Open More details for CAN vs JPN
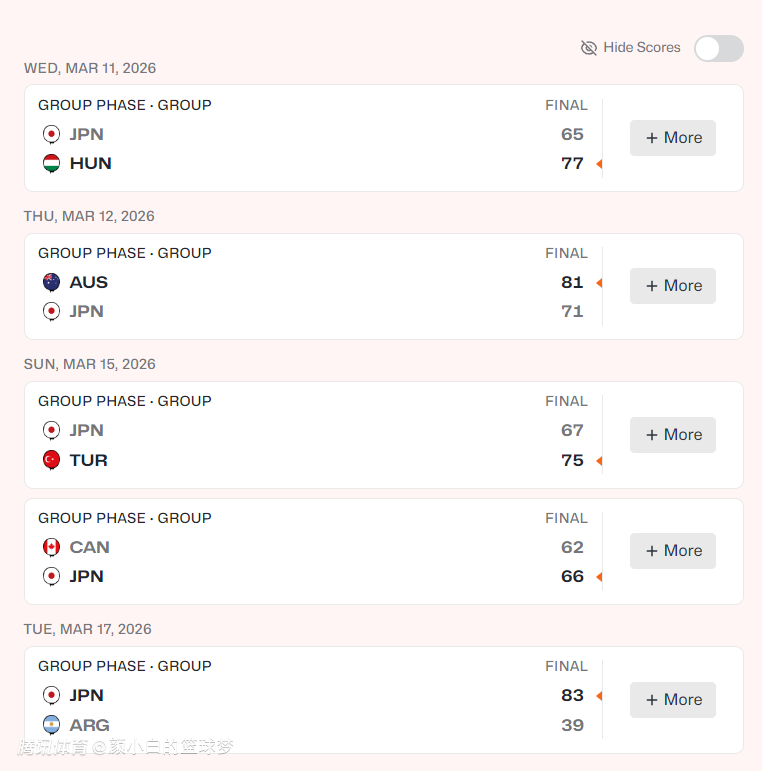This screenshot has height=771, width=762. 673,551
